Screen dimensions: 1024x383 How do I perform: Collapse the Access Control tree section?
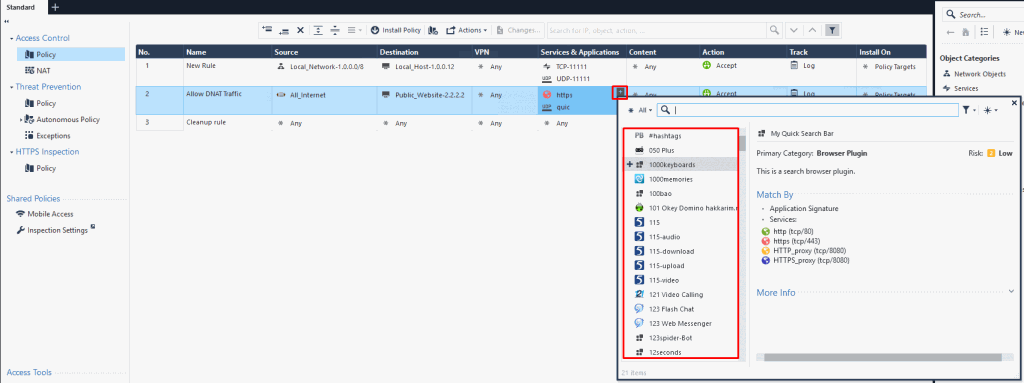[x=12, y=39]
